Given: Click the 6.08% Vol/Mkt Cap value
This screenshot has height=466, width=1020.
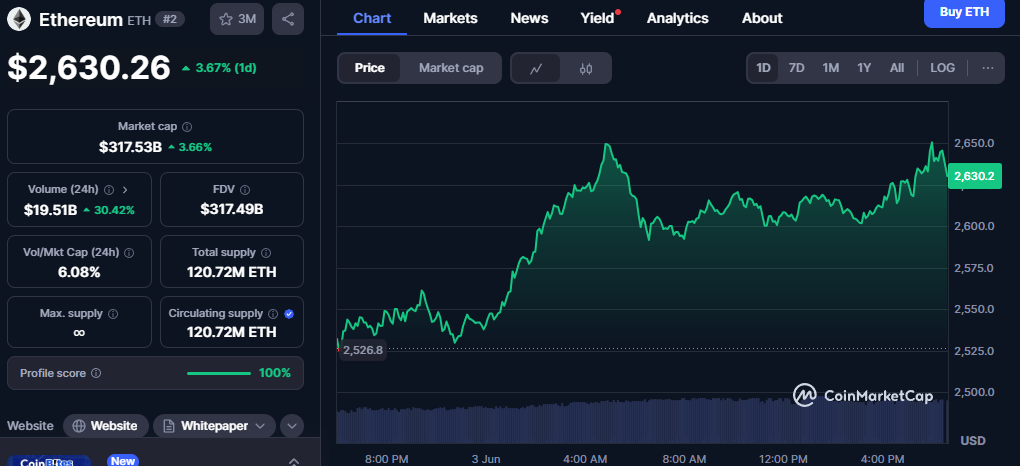Looking at the screenshot, I should point(79,272).
